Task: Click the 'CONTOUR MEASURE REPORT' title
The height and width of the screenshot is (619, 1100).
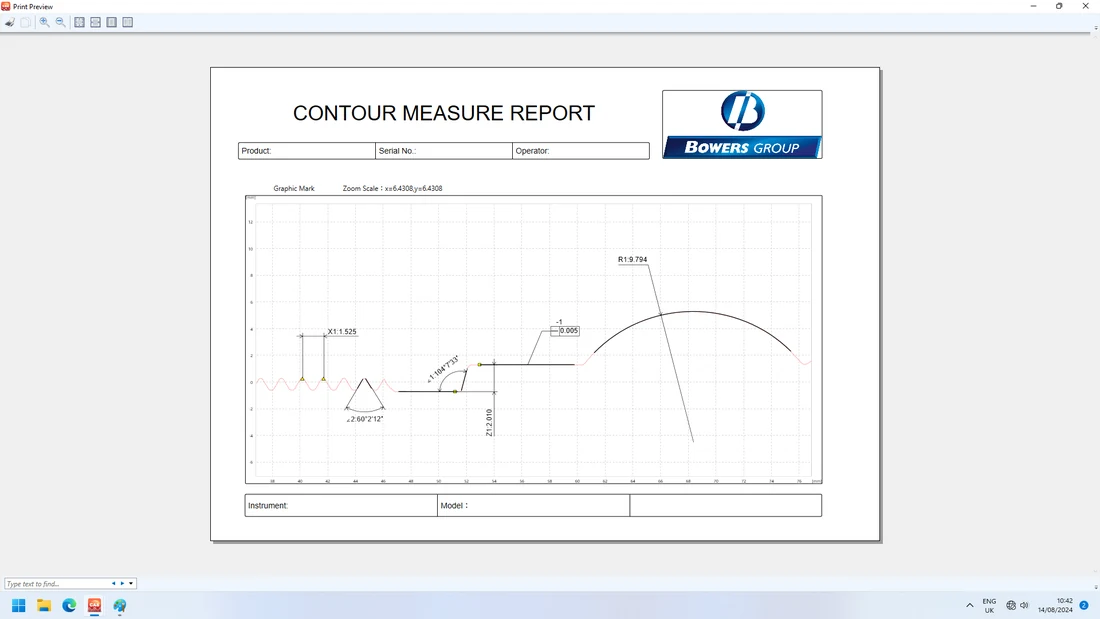Action: [444, 113]
